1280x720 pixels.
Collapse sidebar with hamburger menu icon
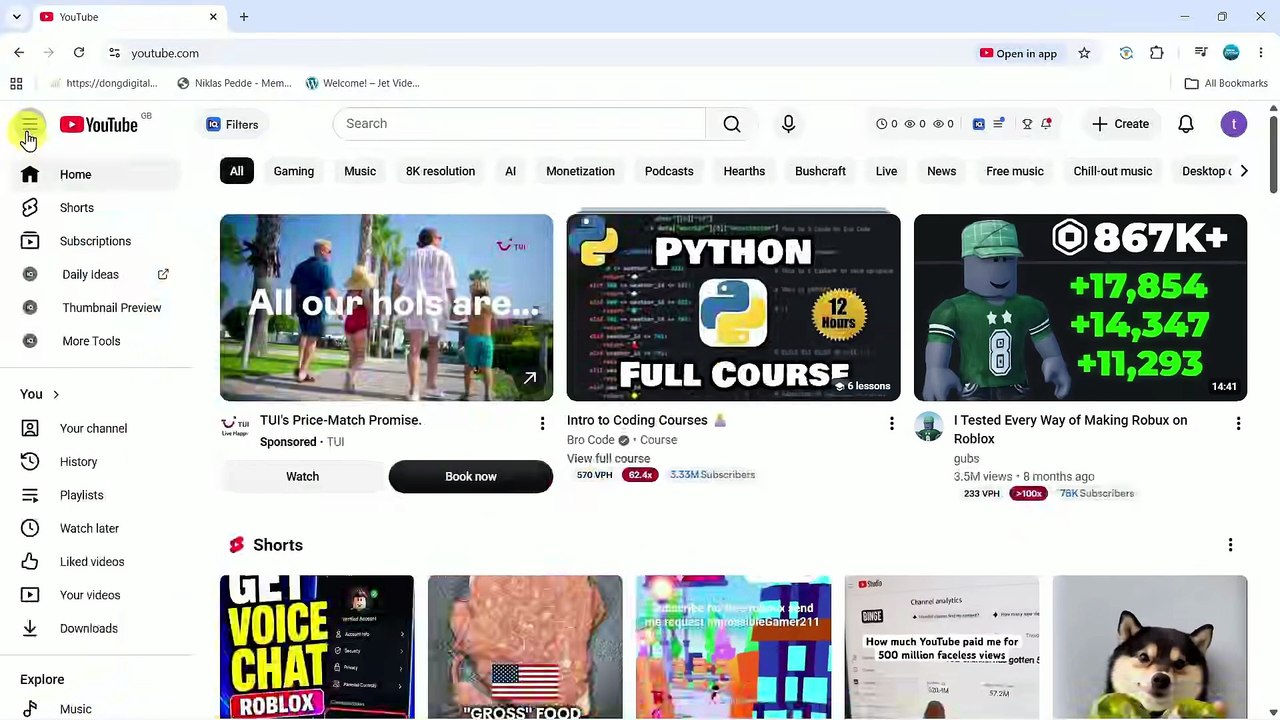(x=30, y=125)
